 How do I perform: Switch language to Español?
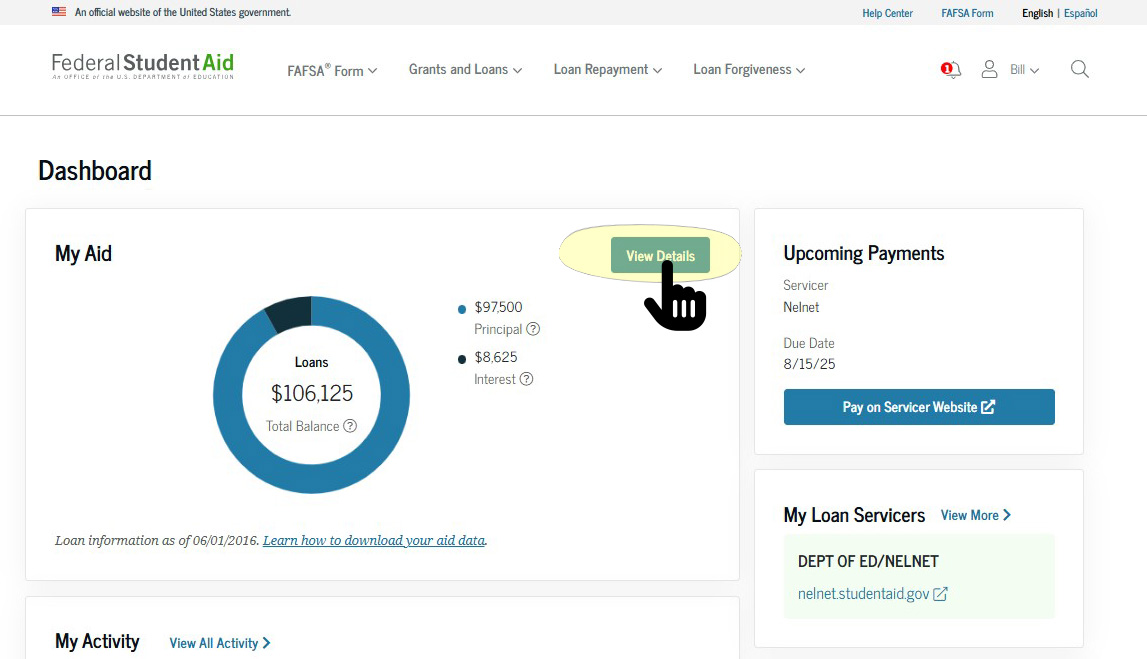[1080, 13]
